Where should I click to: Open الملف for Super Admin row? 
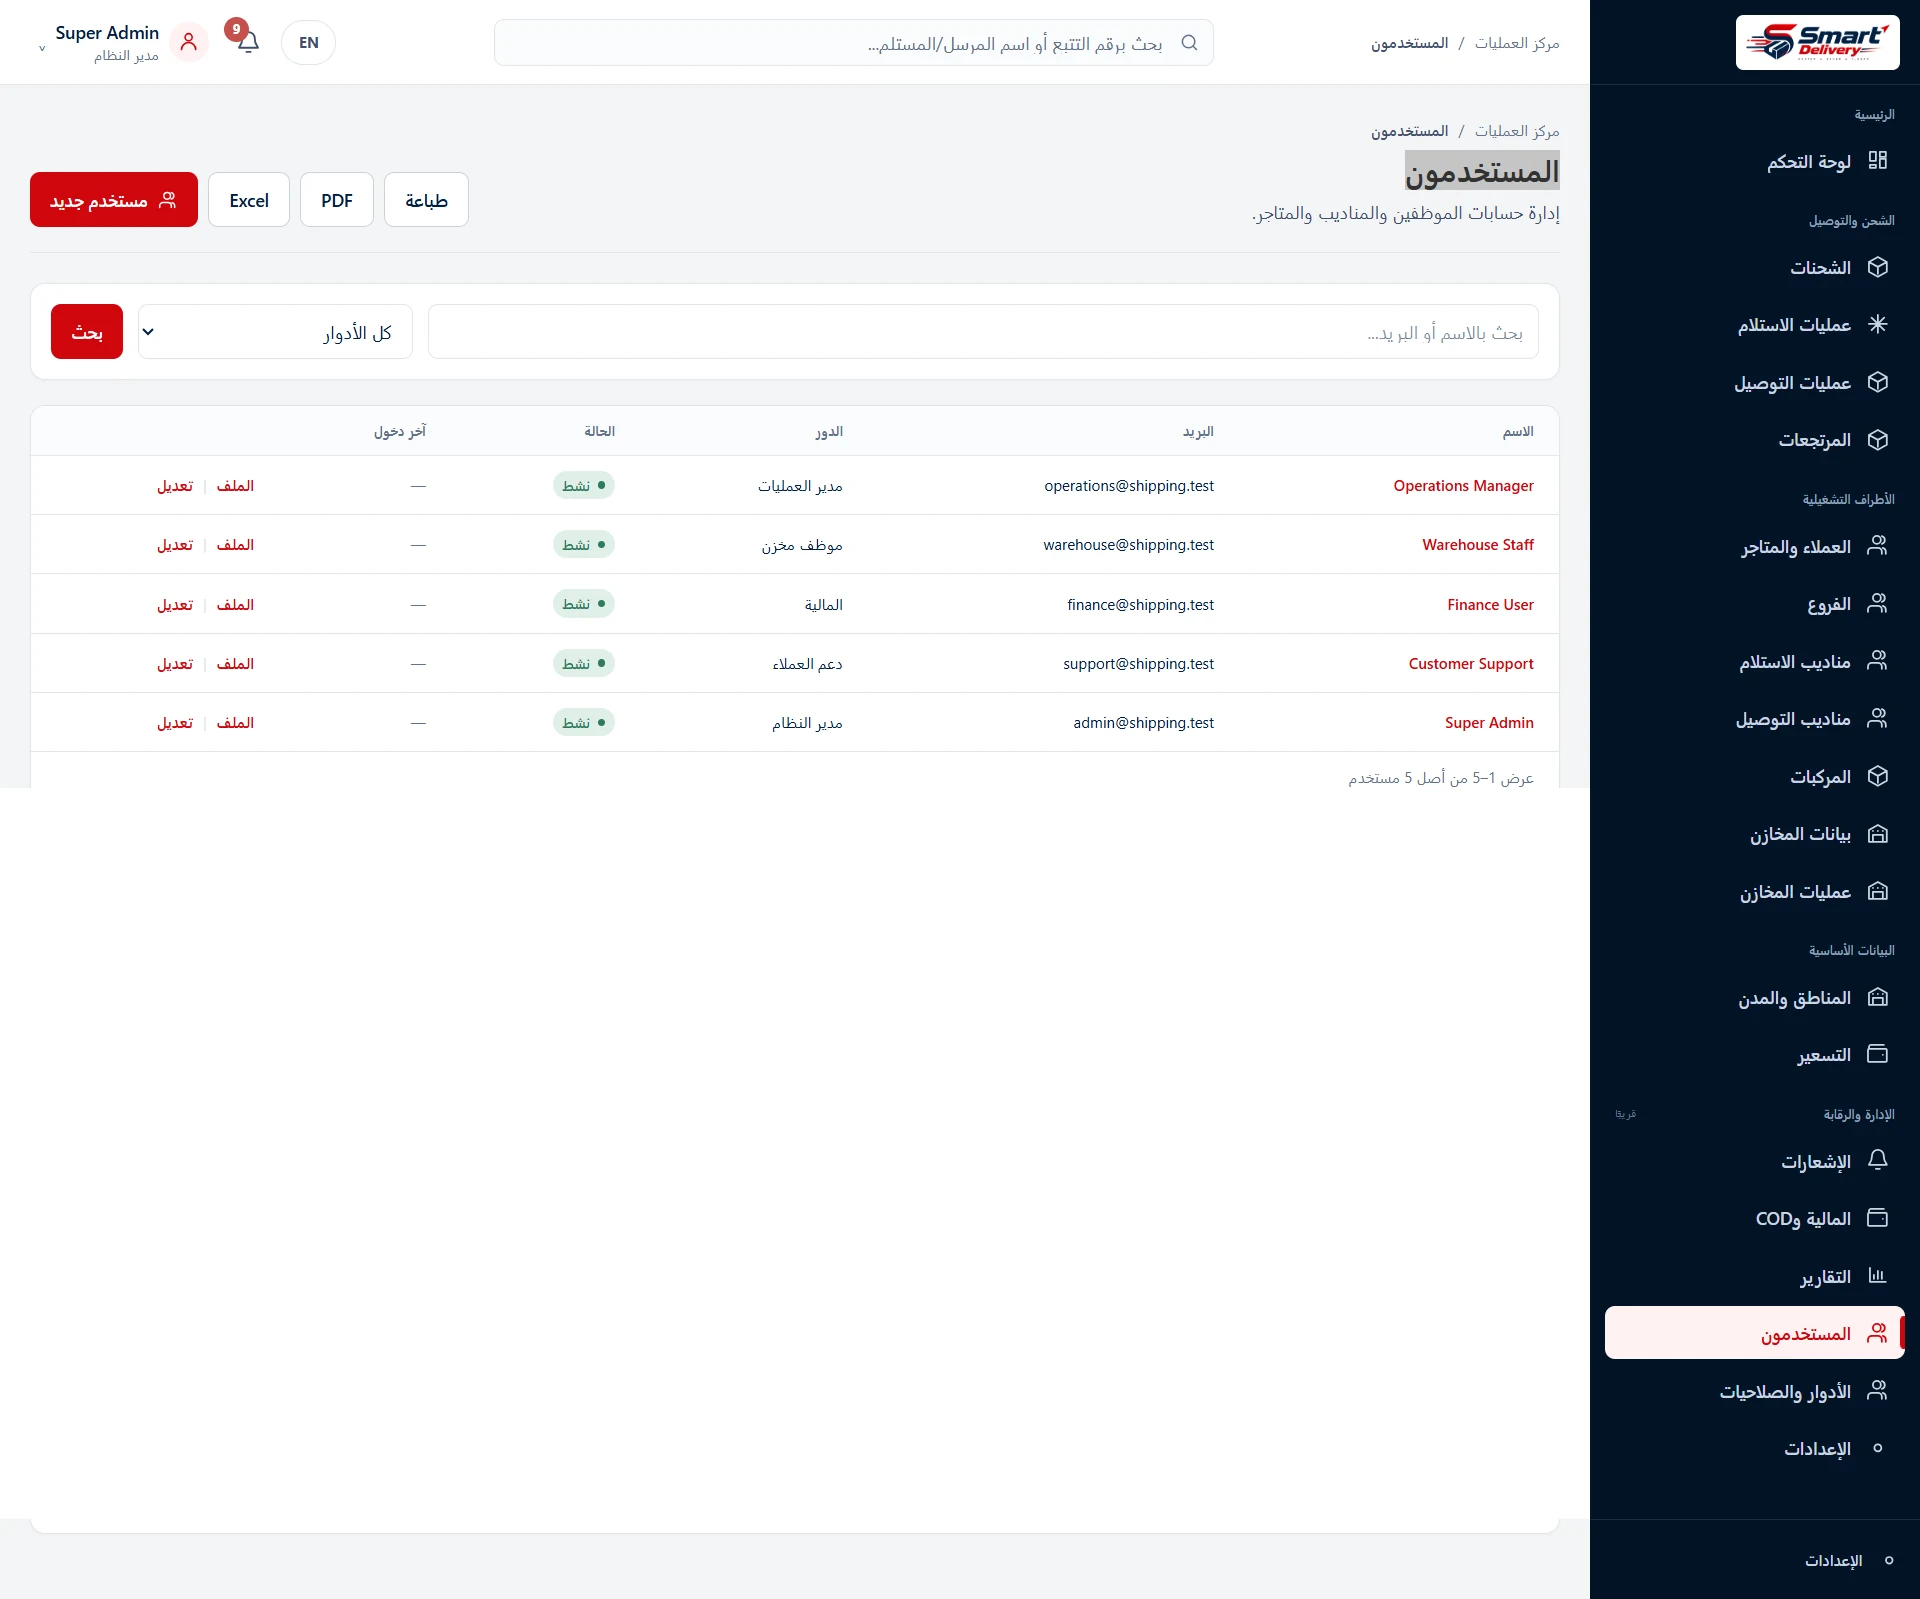click(235, 723)
